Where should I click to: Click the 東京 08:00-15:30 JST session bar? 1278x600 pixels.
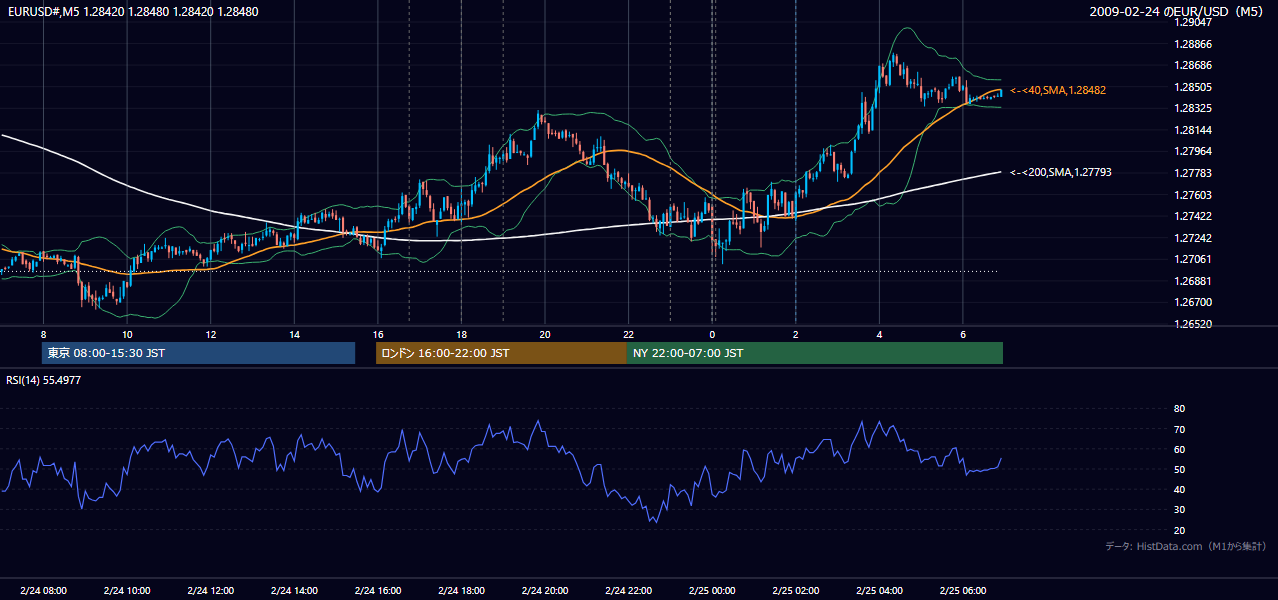198,353
